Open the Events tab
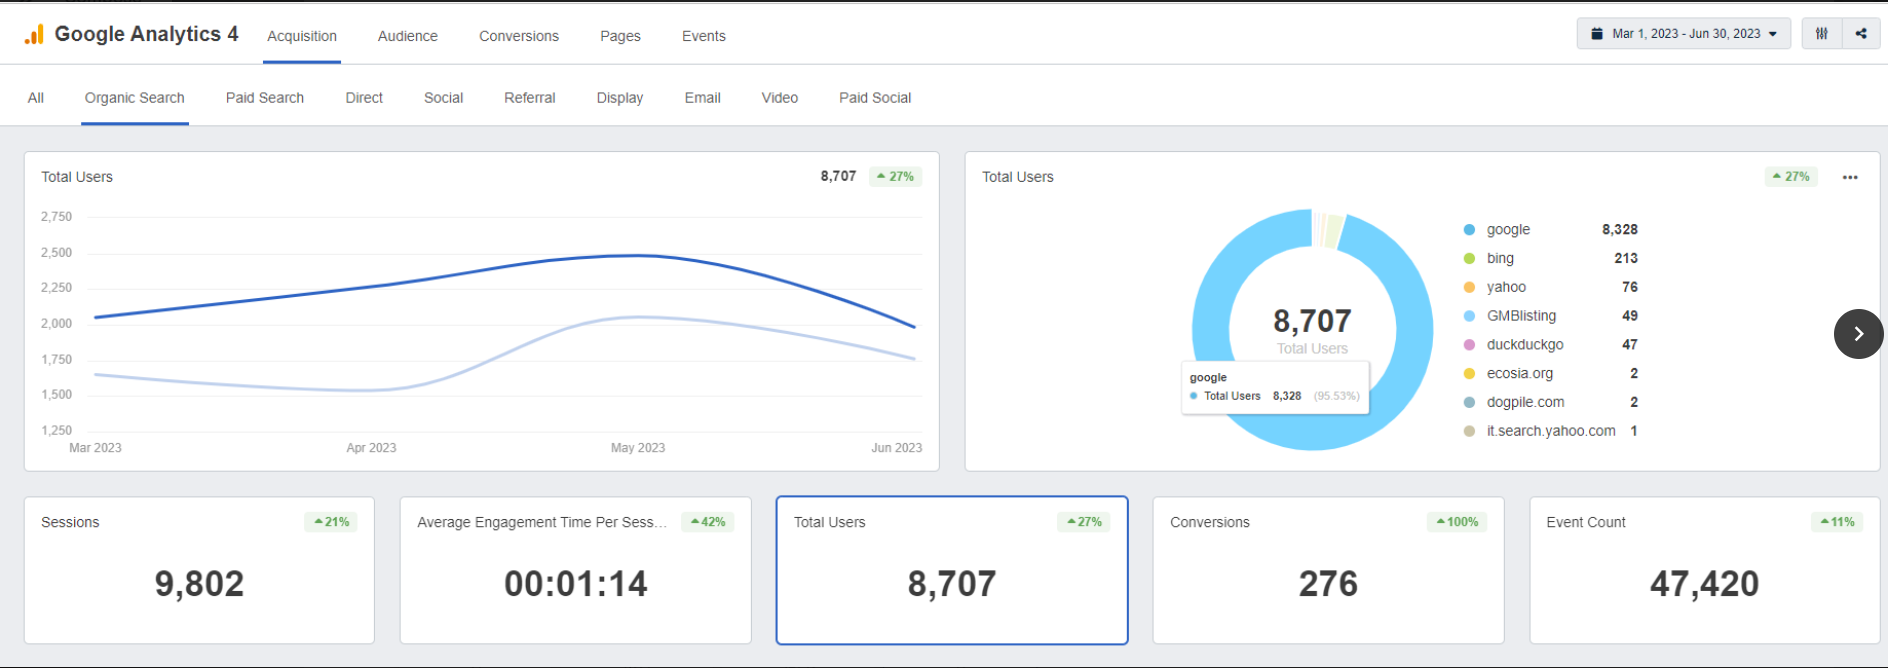 point(704,36)
